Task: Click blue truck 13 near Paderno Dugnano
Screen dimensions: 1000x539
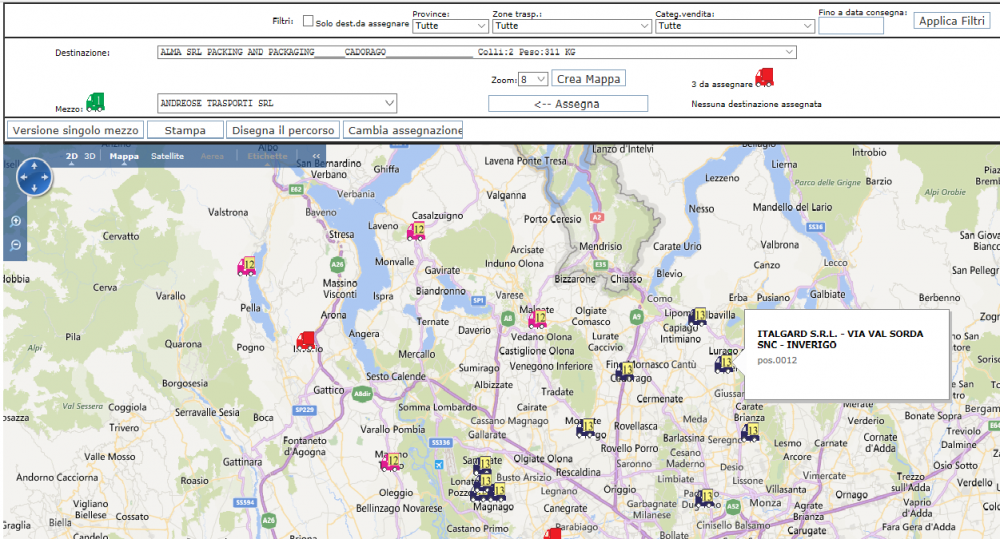Action: (x=705, y=498)
